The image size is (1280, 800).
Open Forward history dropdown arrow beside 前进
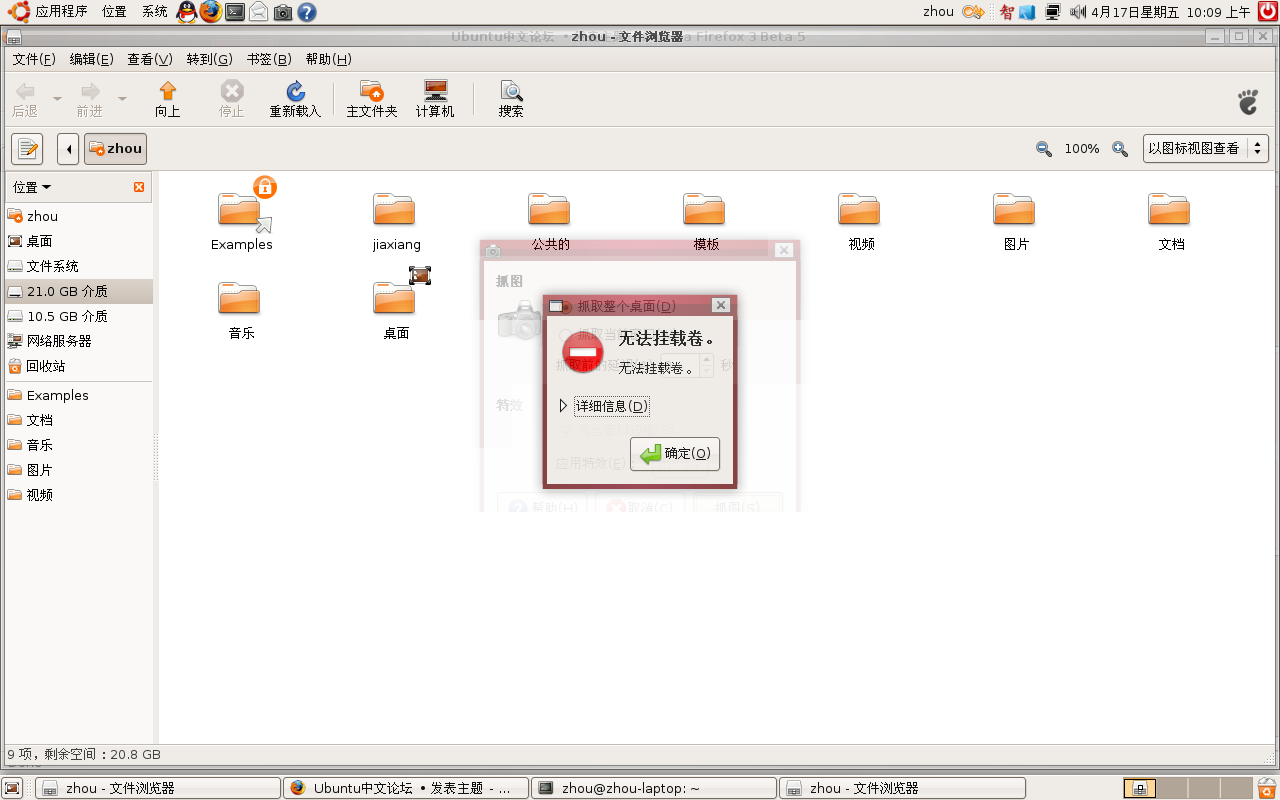[x=122, y=100]
